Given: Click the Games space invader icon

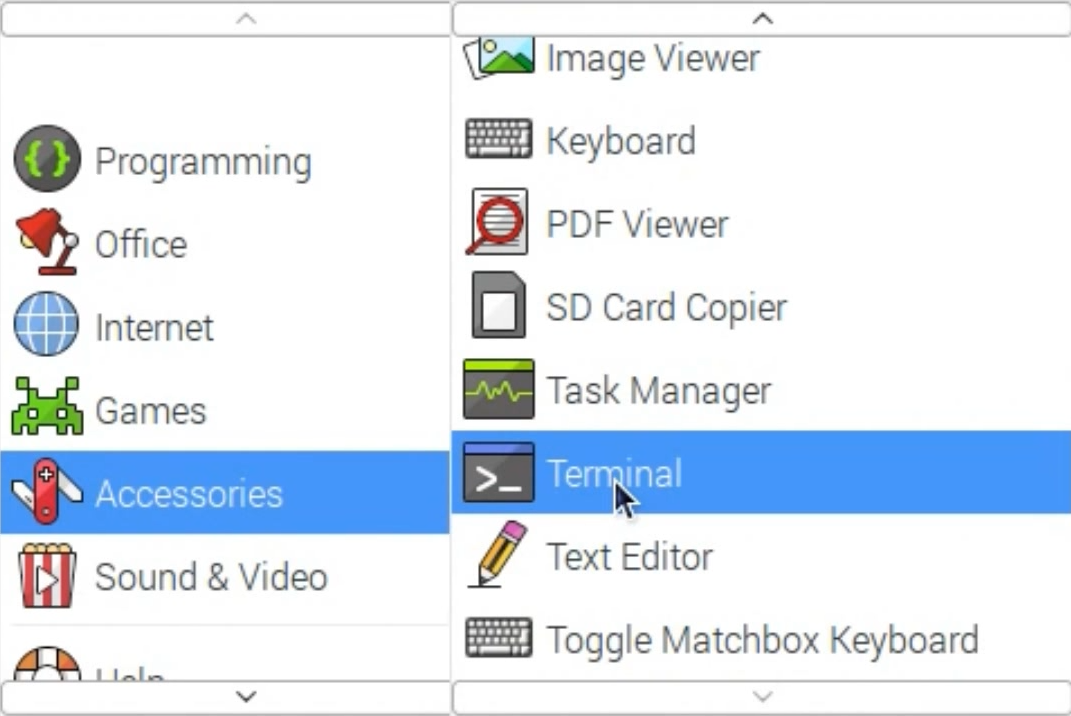Looking at the screenshot, I should point(46,407).
